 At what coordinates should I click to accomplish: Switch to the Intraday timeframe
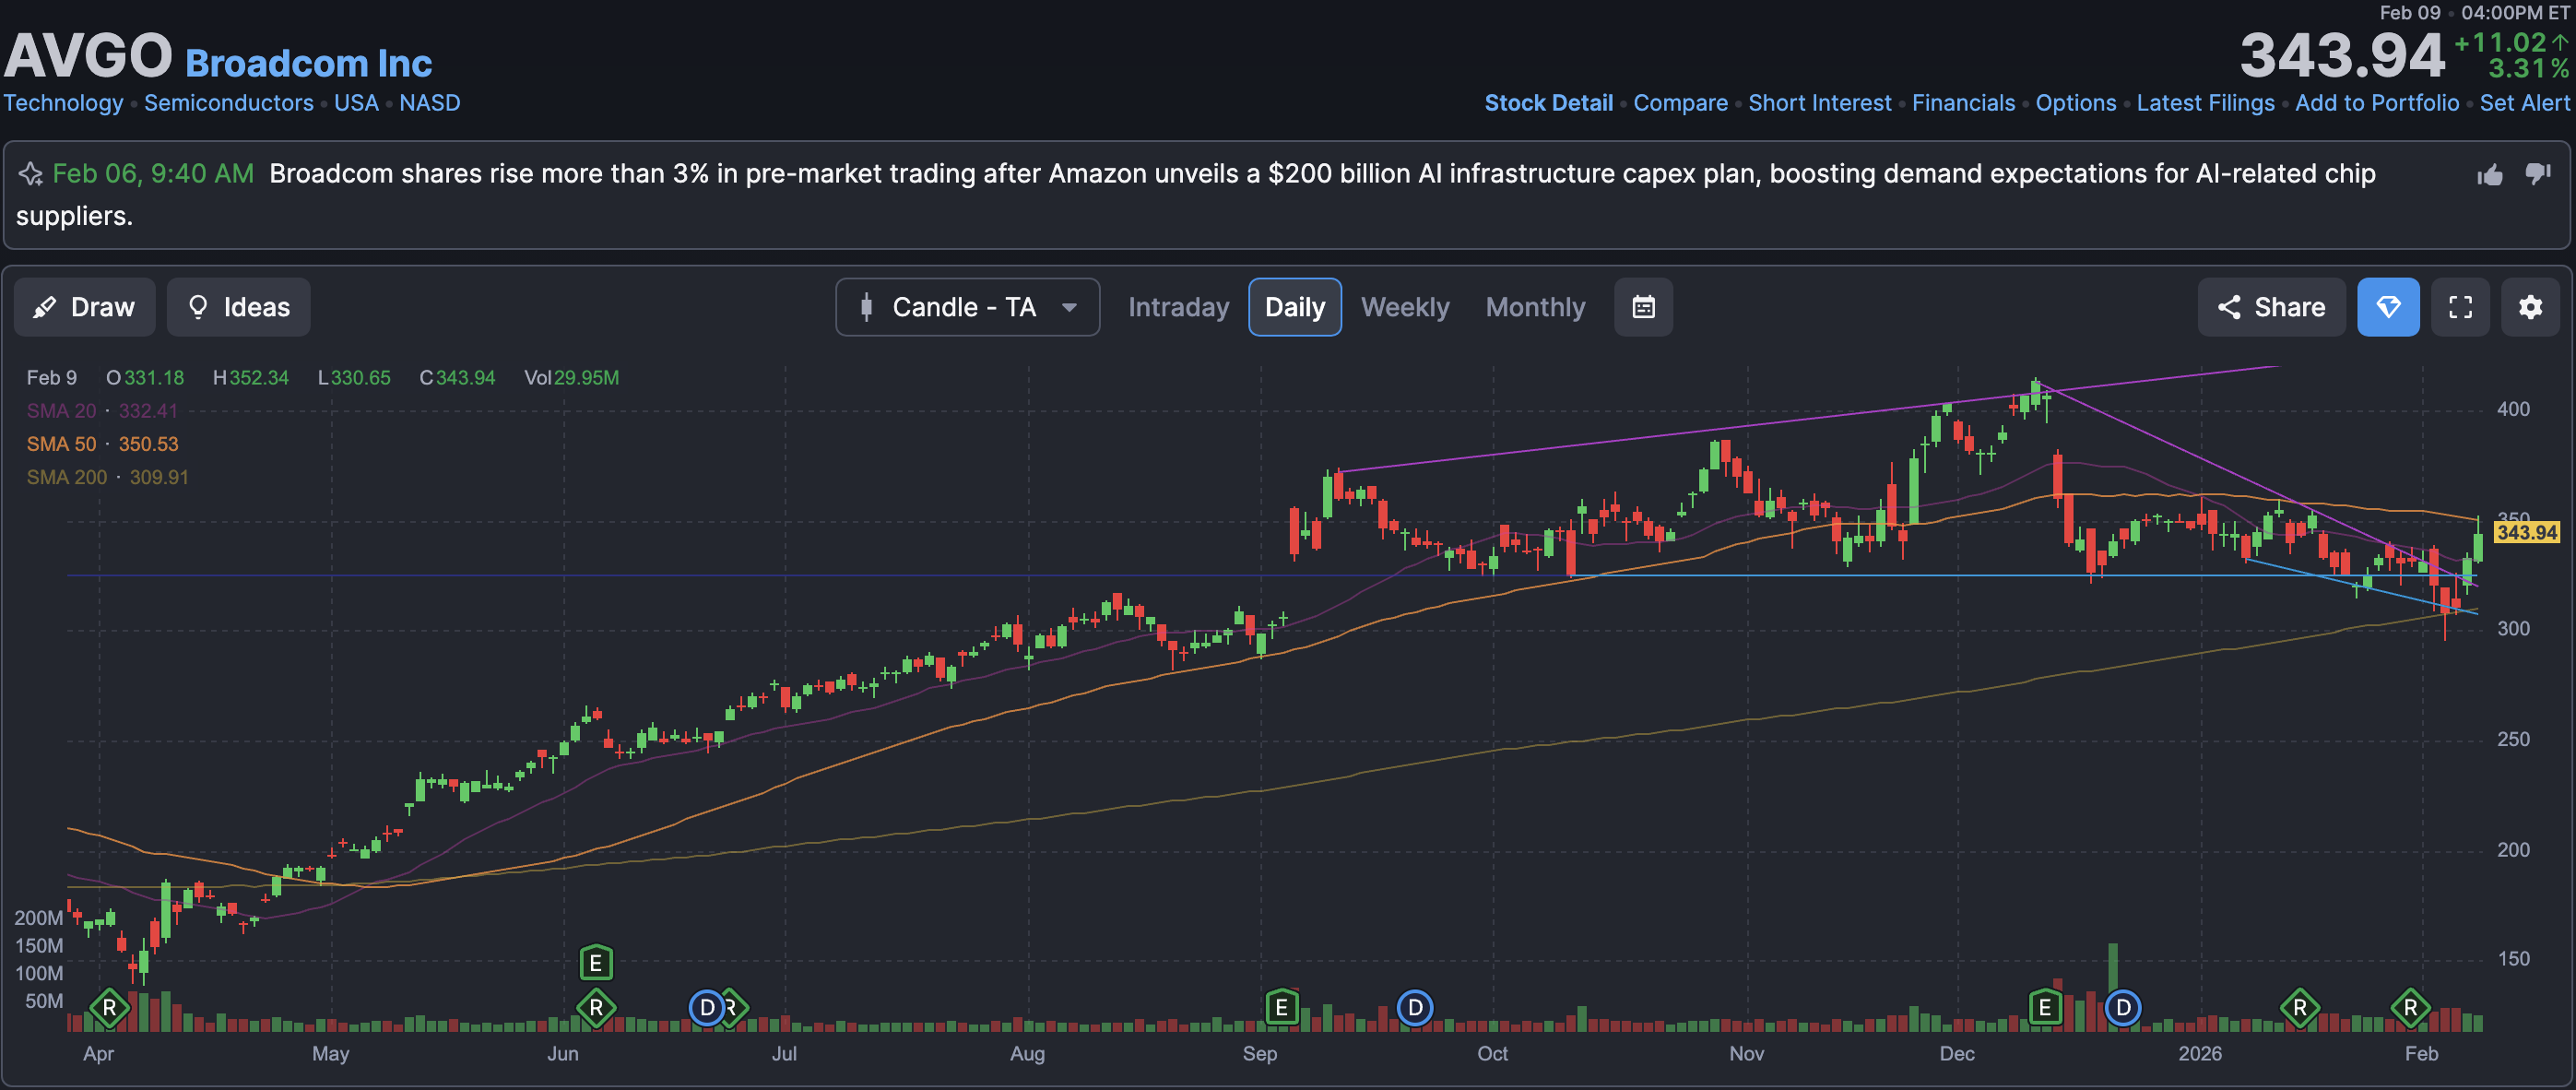(1178, 307)
